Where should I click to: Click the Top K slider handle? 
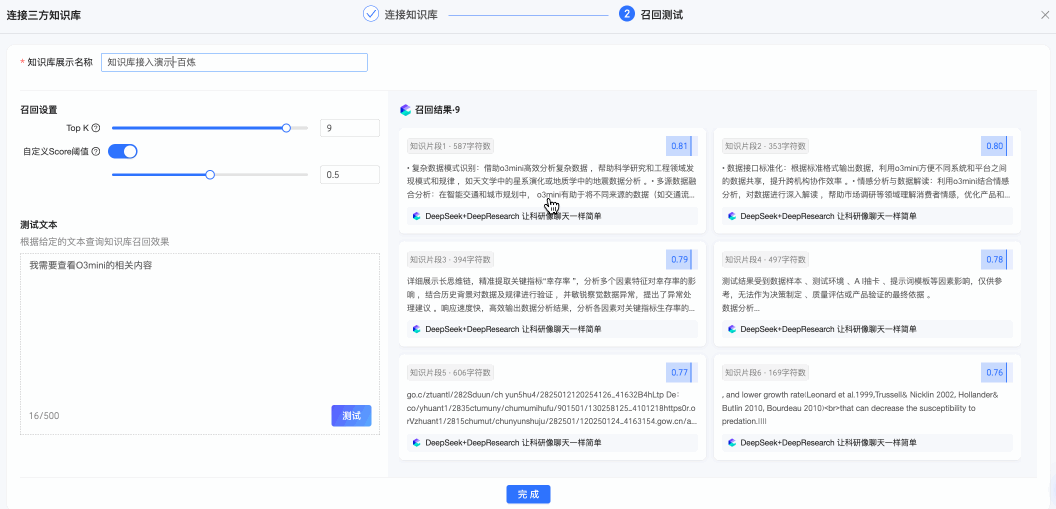coord(286,128)
